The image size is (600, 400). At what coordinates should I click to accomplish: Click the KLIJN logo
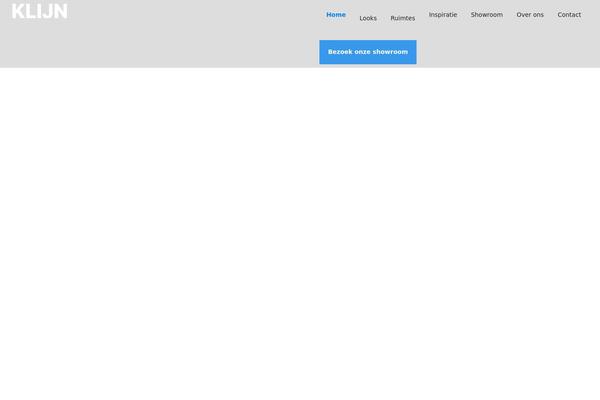pos(40,11)
